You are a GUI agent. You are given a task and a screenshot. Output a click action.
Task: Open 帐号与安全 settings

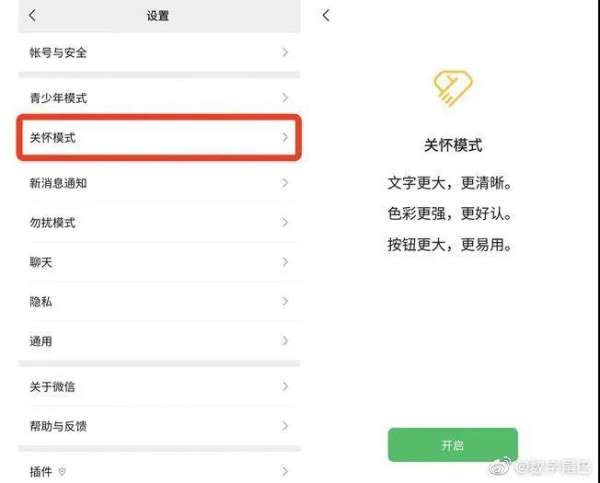(x=159, y=52)
